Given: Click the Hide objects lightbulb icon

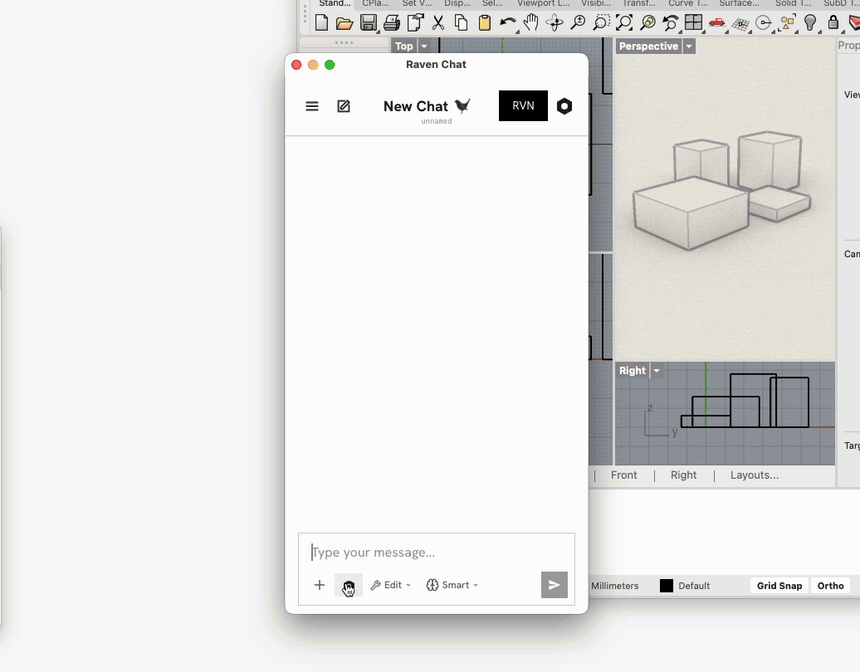Looking at the screenshot, I should [810, 22].
